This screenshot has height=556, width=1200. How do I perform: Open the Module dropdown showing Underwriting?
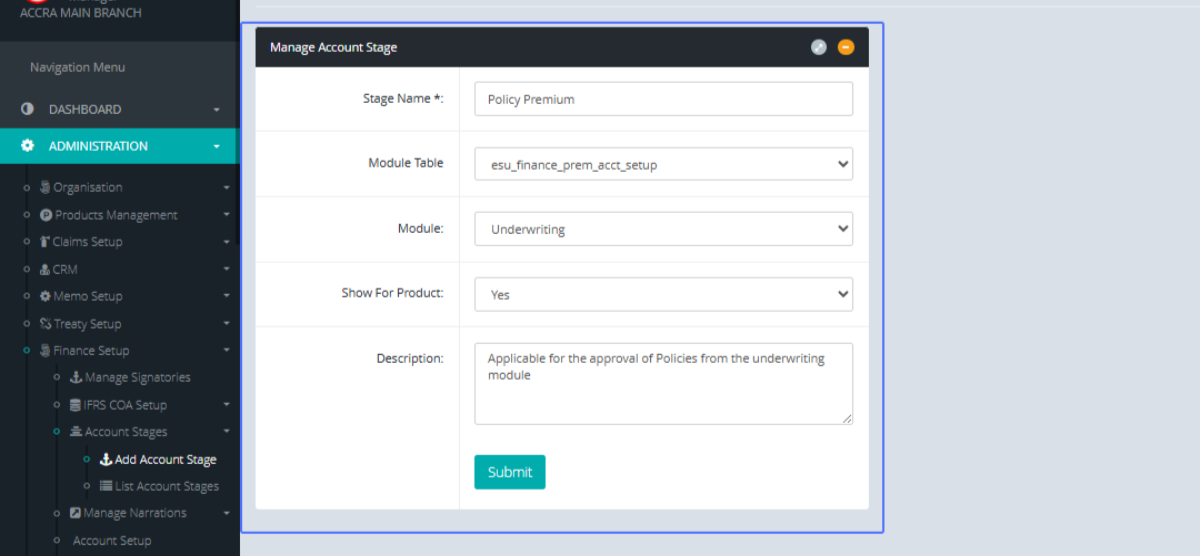[663, 229]
